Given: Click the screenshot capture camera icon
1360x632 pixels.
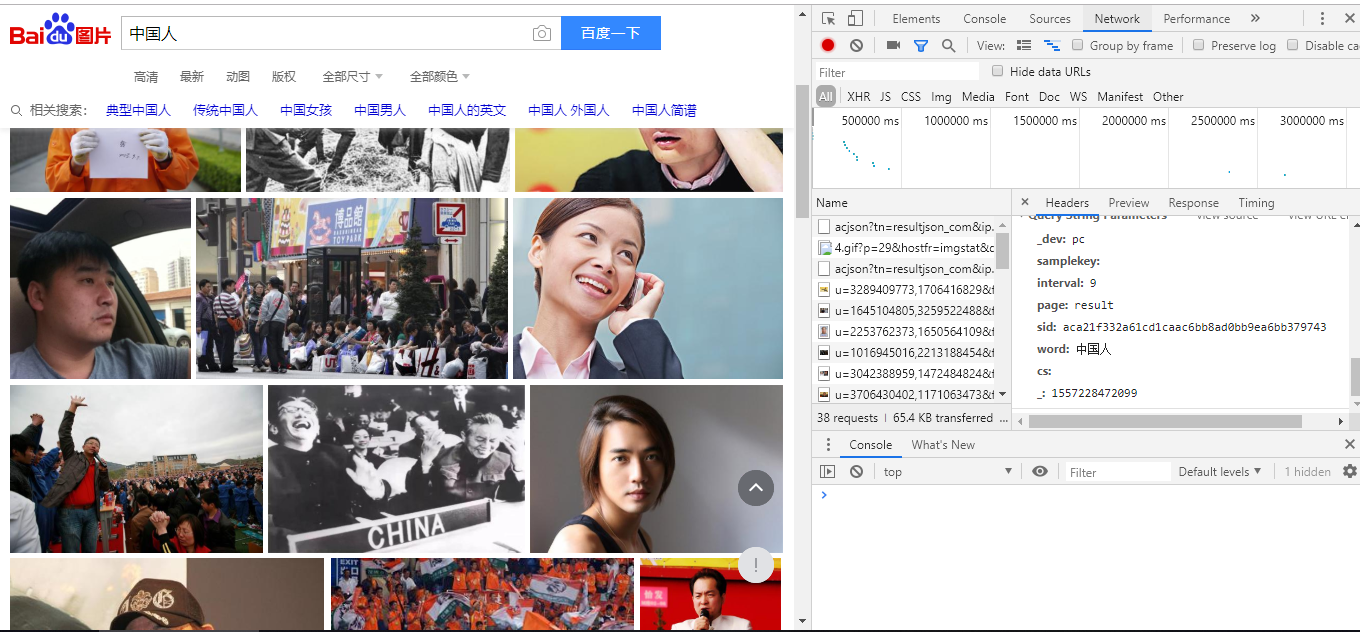Looking at the screenshot, I should (894, 45).
